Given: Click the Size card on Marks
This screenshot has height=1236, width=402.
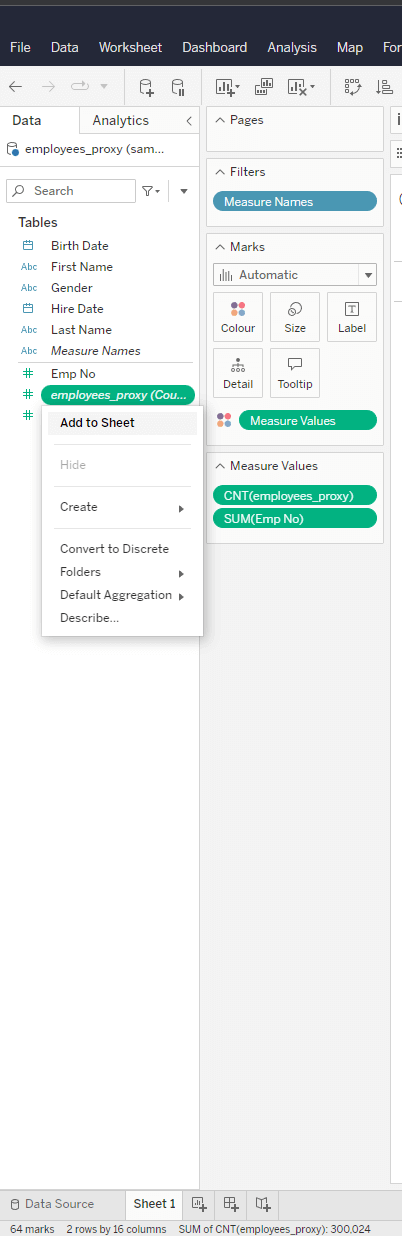Looking at the screenshot, I should [x=295, y=317].
